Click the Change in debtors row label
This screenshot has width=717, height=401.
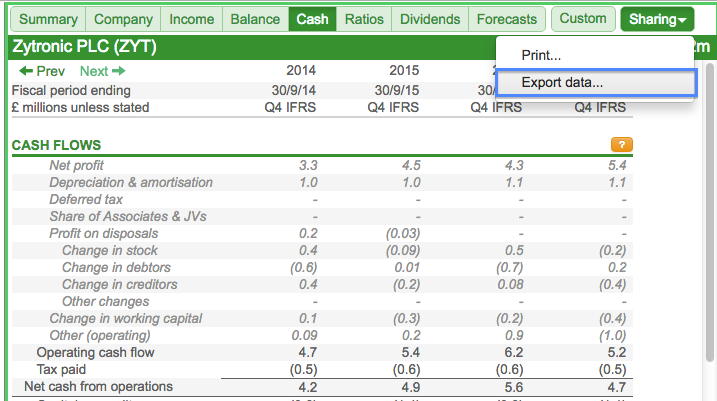click(116, 267)
